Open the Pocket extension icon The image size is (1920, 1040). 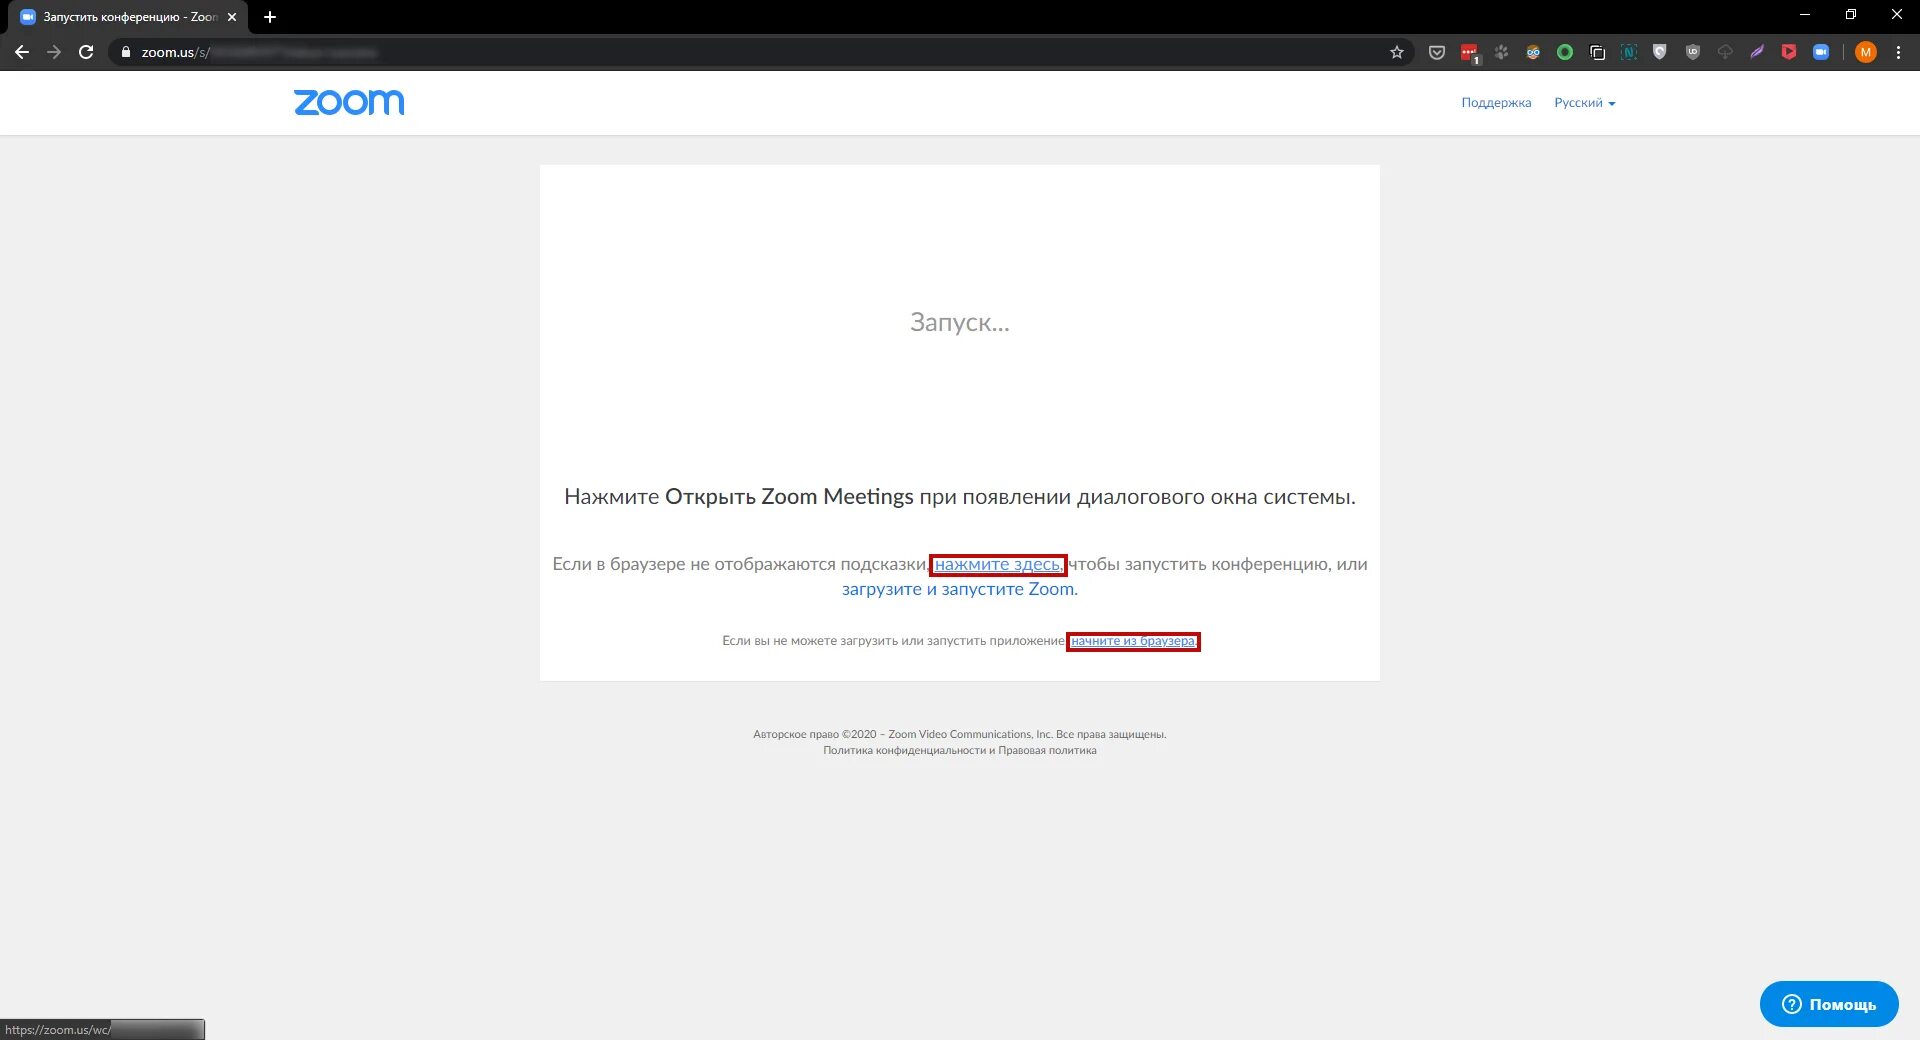pyautogui.click(x=1437, y=52)
